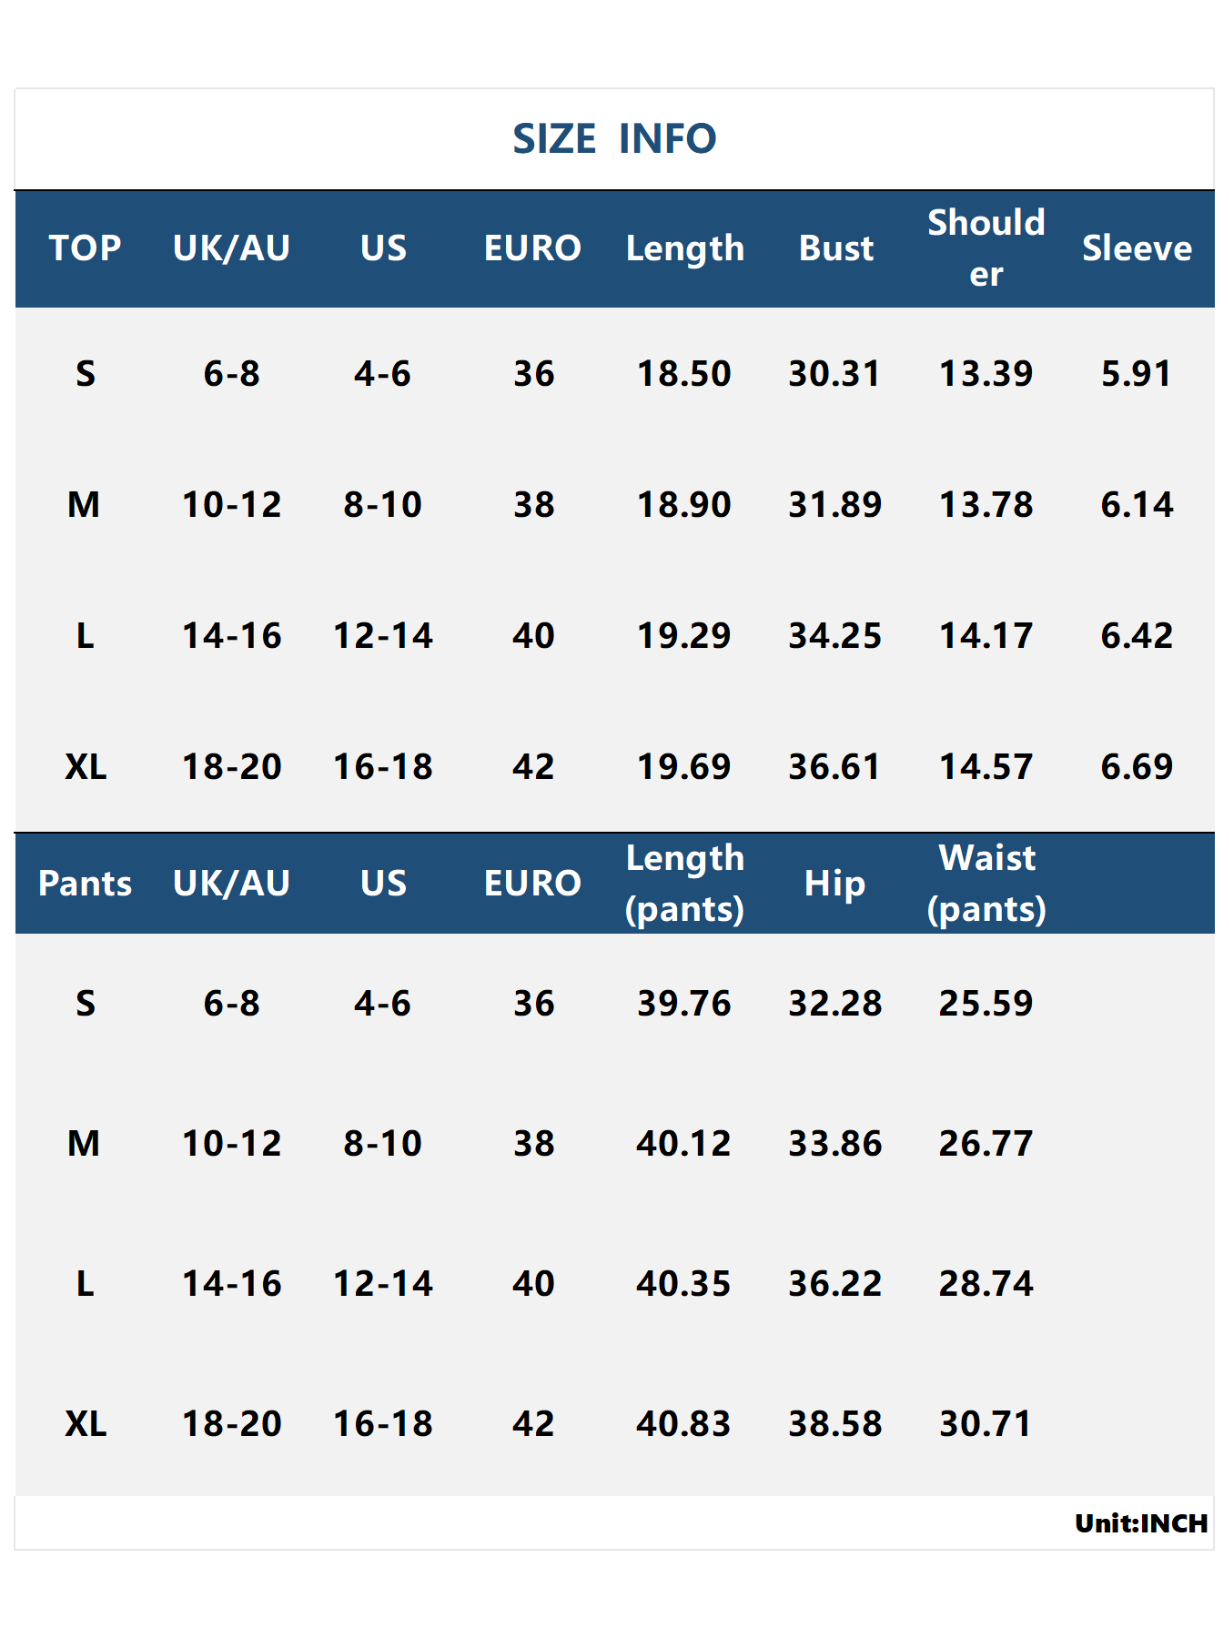Click the Unit:INCH label
The image size is (1229, 1638).
tap(1141, 1523)
